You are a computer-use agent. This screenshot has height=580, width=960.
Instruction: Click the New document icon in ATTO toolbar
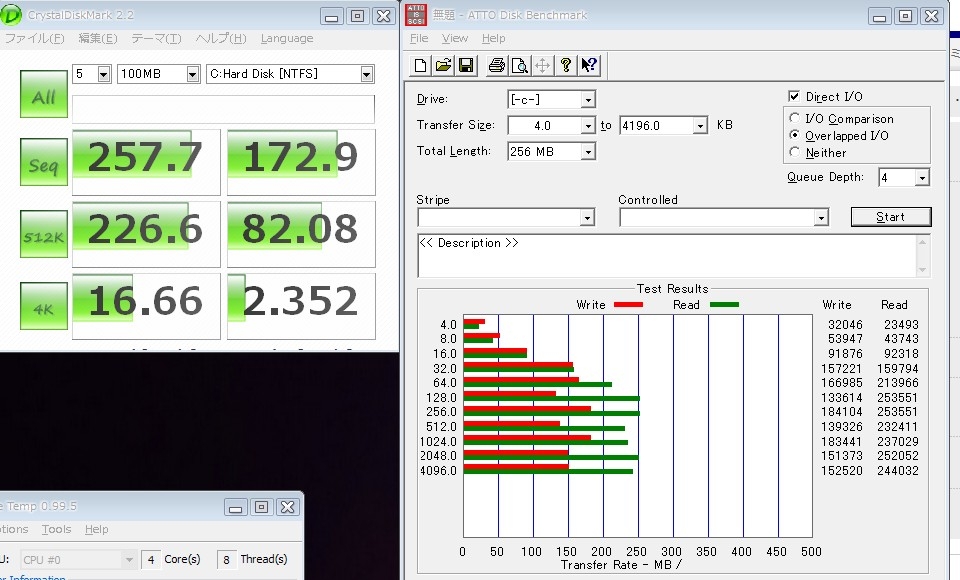[x=421, y=66]
